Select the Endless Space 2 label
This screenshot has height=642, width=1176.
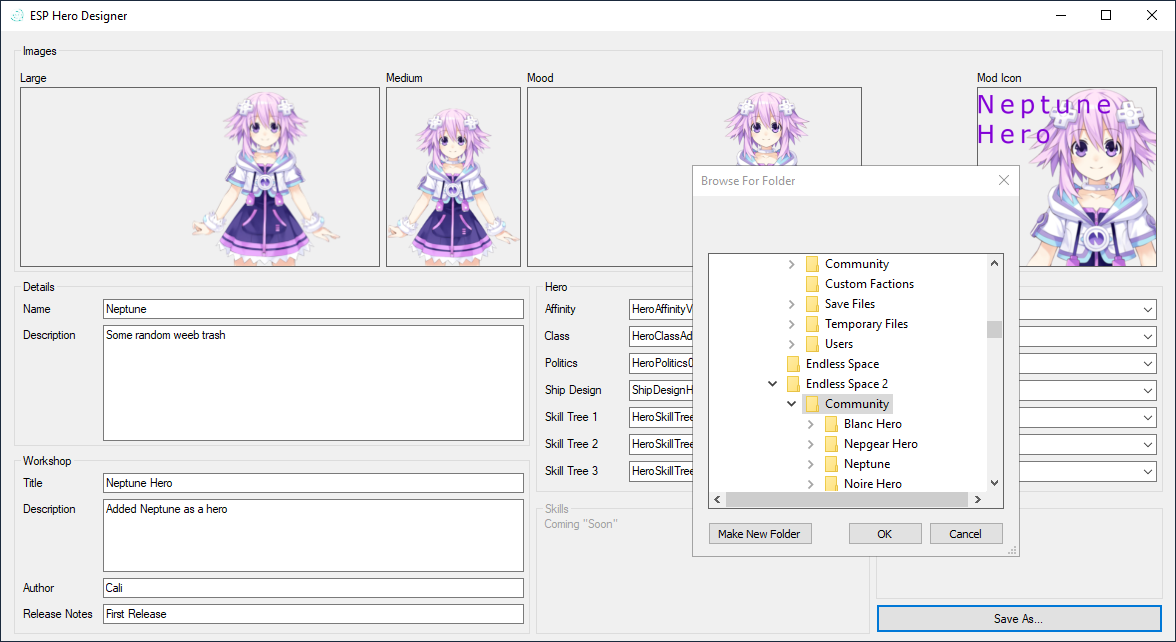point(847,384)
